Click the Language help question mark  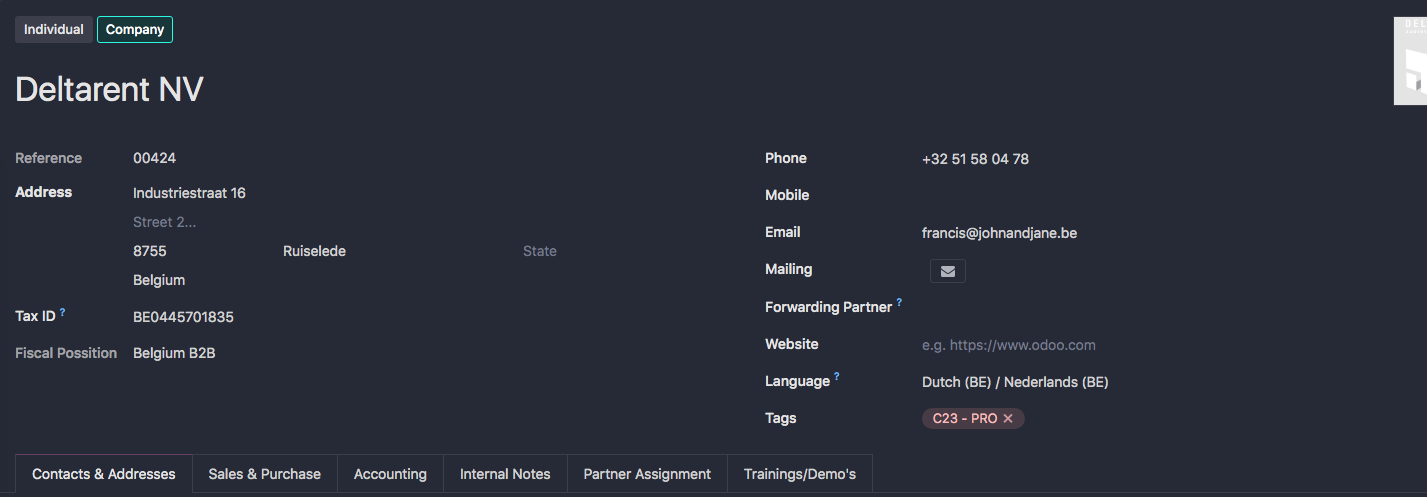[837, 377]
